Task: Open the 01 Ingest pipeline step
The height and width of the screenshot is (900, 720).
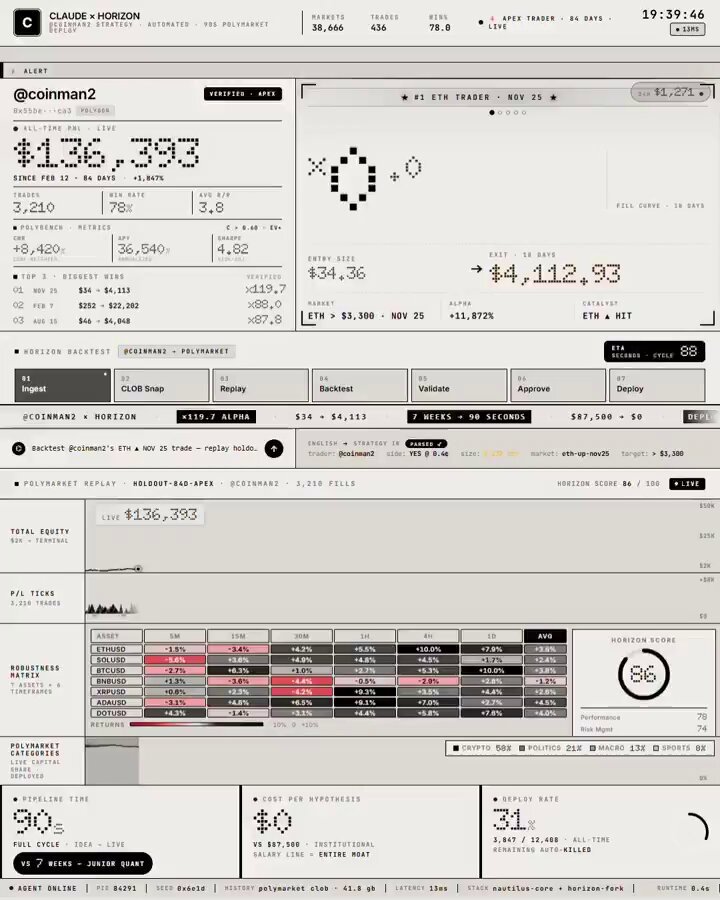Action: tap(63, 385)
